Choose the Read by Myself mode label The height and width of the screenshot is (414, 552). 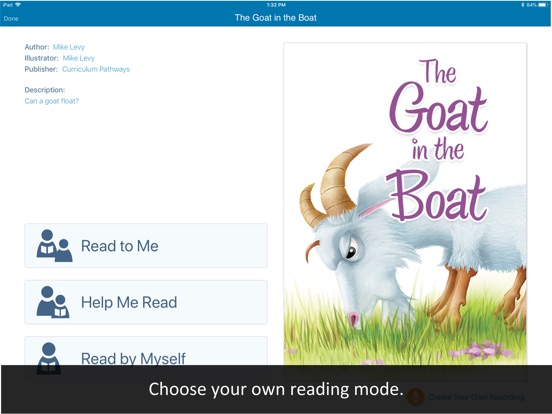pos(133,358)
